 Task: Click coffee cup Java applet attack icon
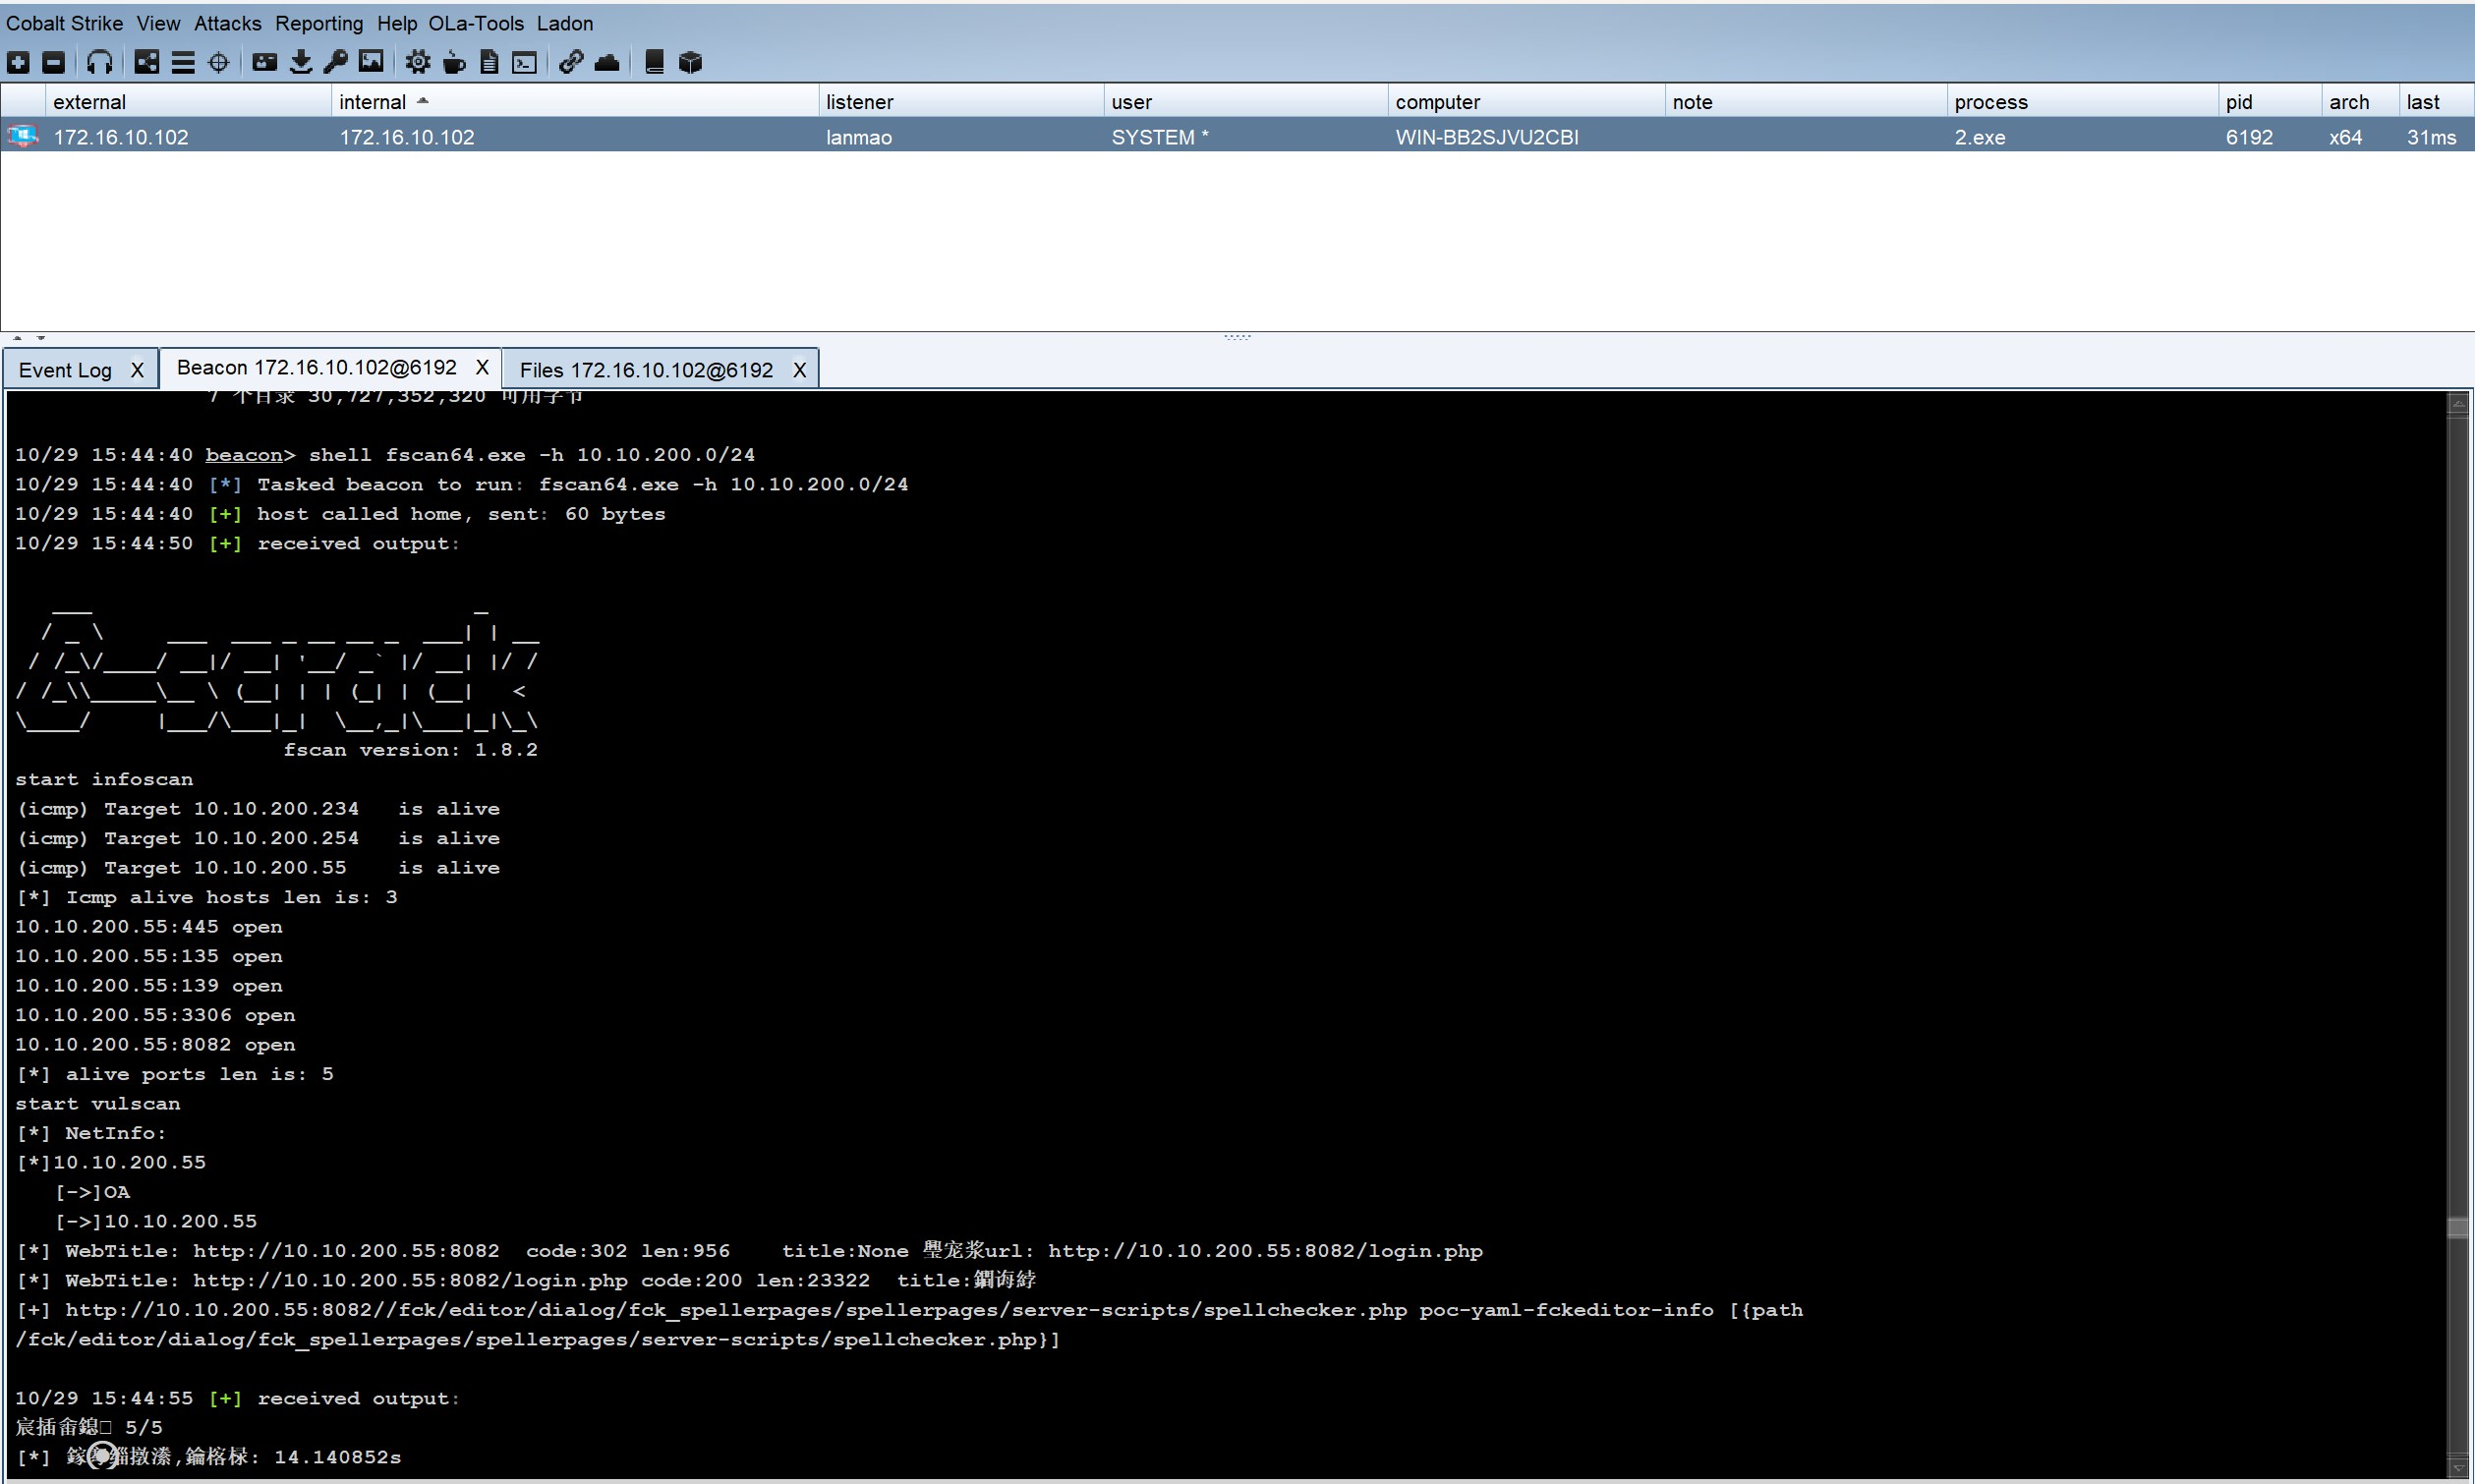pos(454,63)
